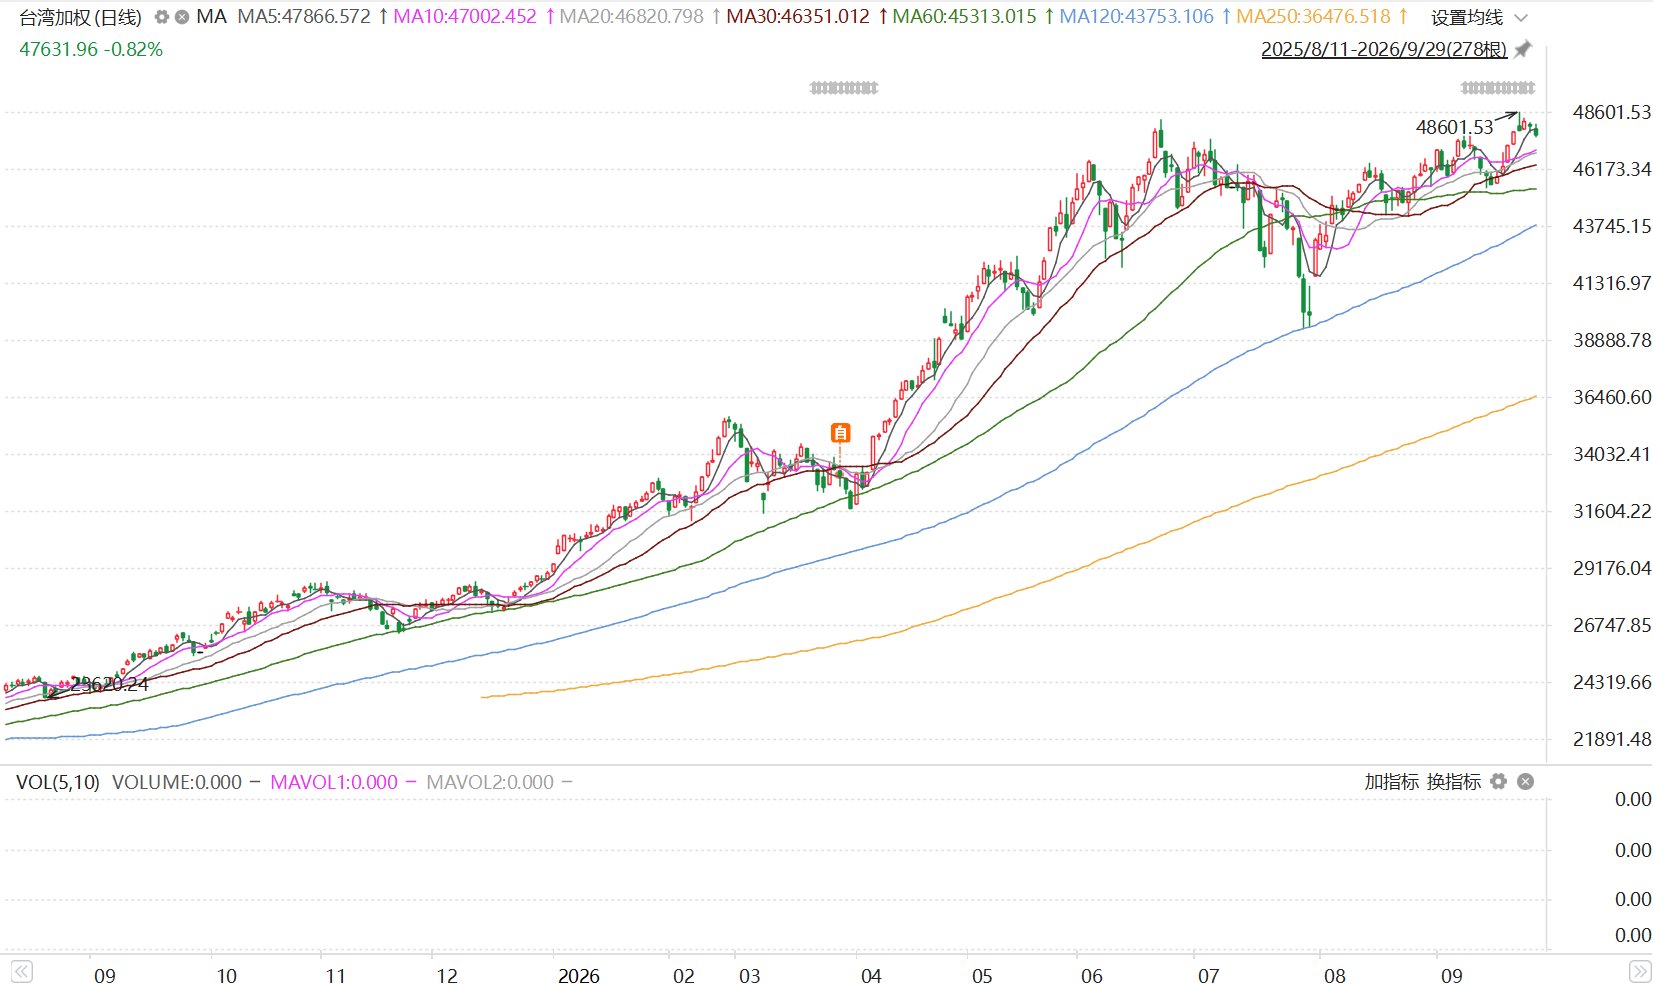Open VOL indicator settings gear
The width and height of the screenshot is (1653, 984).
pyautogui.click(x=1498, y=781)
